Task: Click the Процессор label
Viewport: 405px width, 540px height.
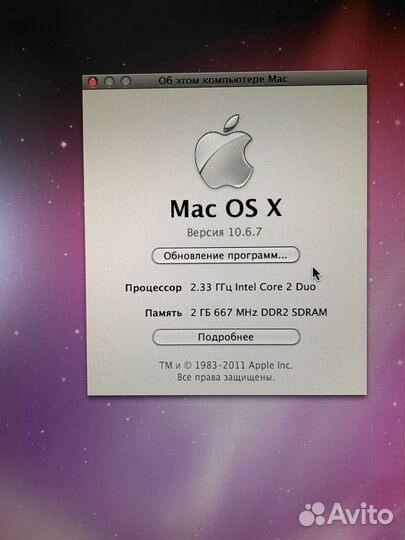Action: 153,288
